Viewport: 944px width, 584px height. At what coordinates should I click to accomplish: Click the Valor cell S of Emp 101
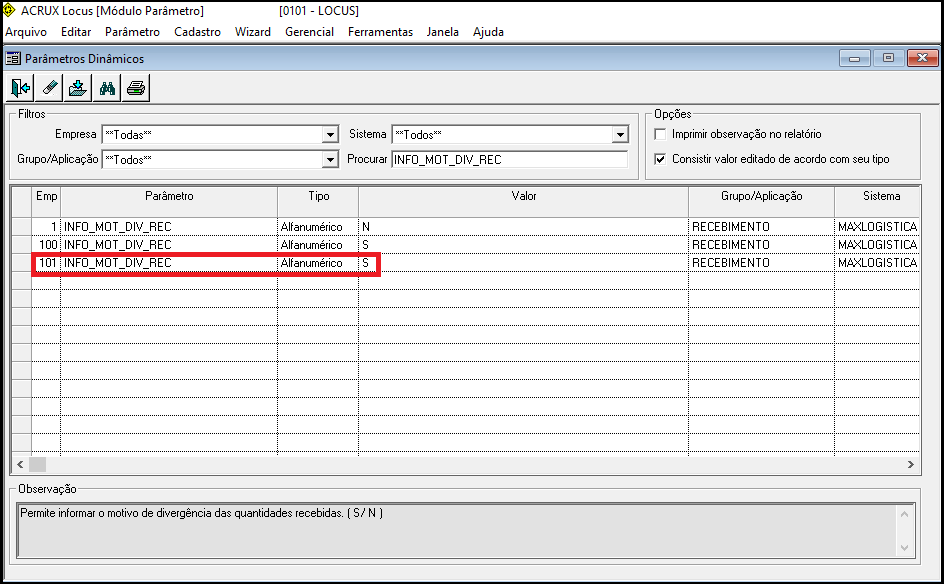coord(524,263)
